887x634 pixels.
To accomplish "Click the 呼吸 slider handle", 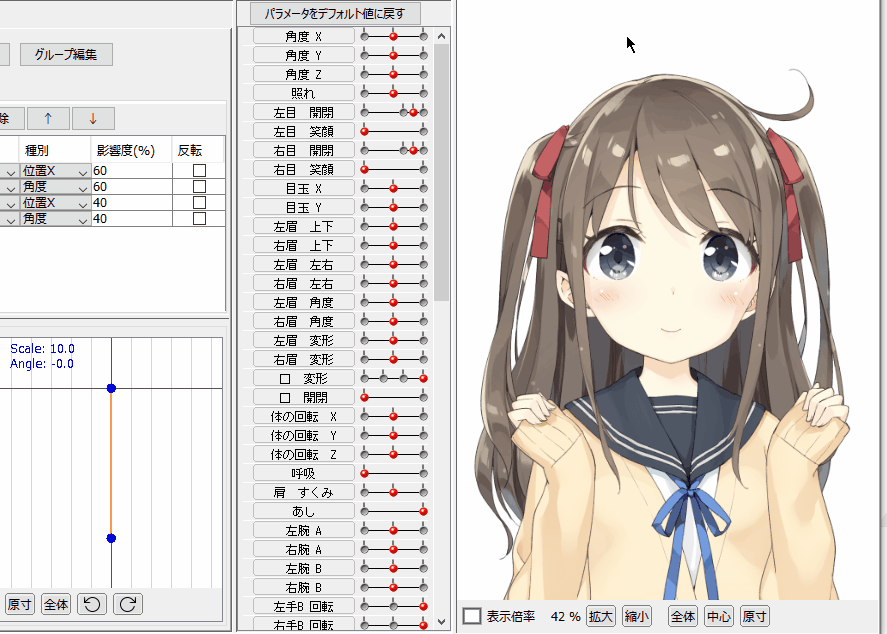I will point(365,473).
